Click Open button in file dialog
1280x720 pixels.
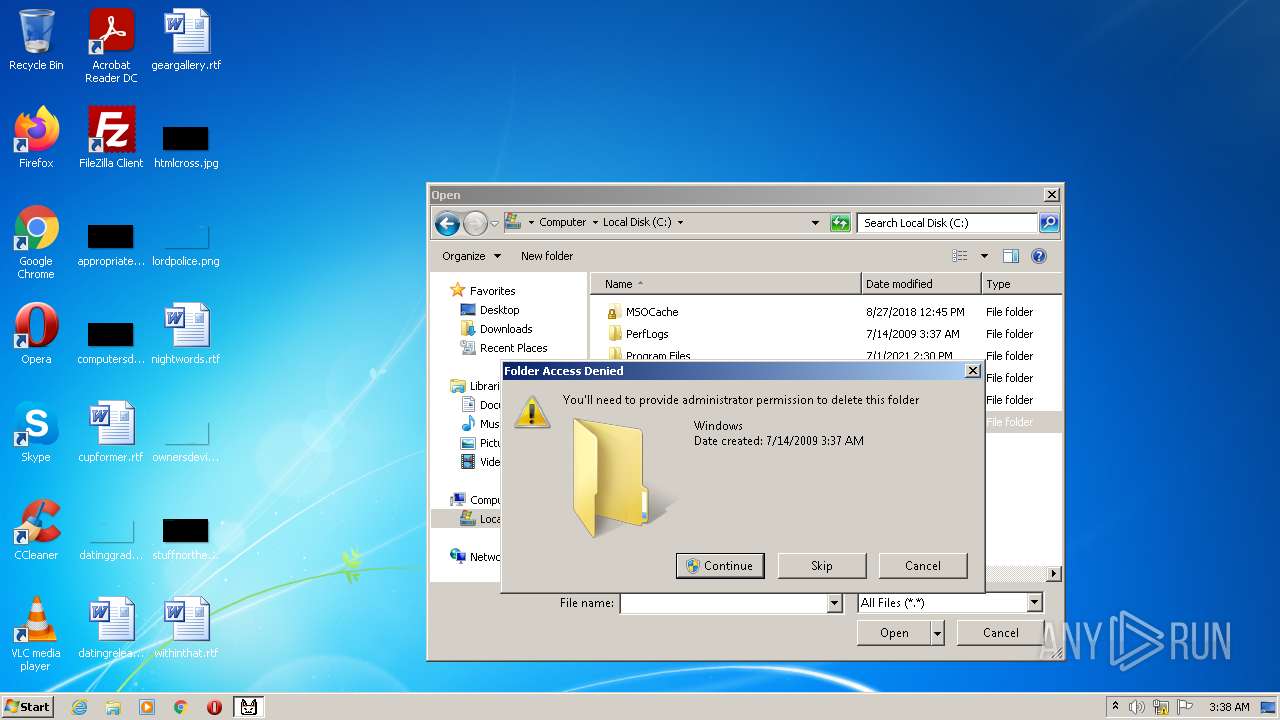pos(894,633)
